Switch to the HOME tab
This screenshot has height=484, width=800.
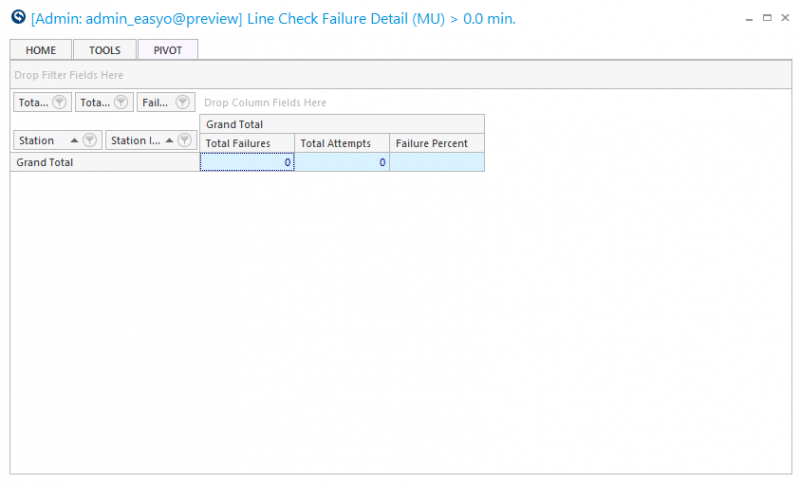pyautogui.click(x=41, y=50)
